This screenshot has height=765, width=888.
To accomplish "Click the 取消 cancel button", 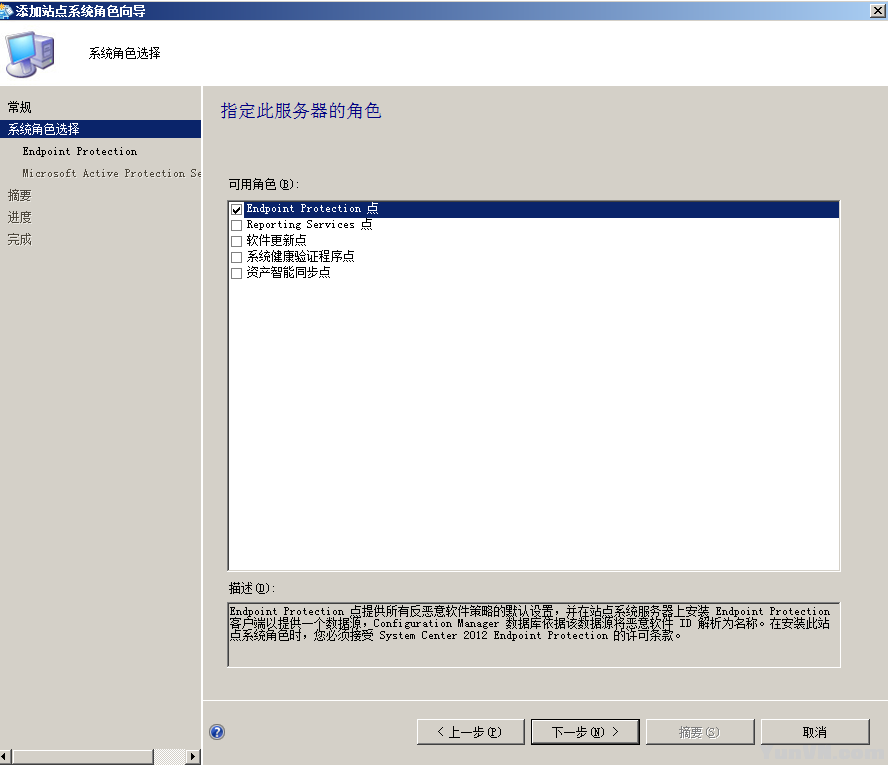I will (815, 732).
